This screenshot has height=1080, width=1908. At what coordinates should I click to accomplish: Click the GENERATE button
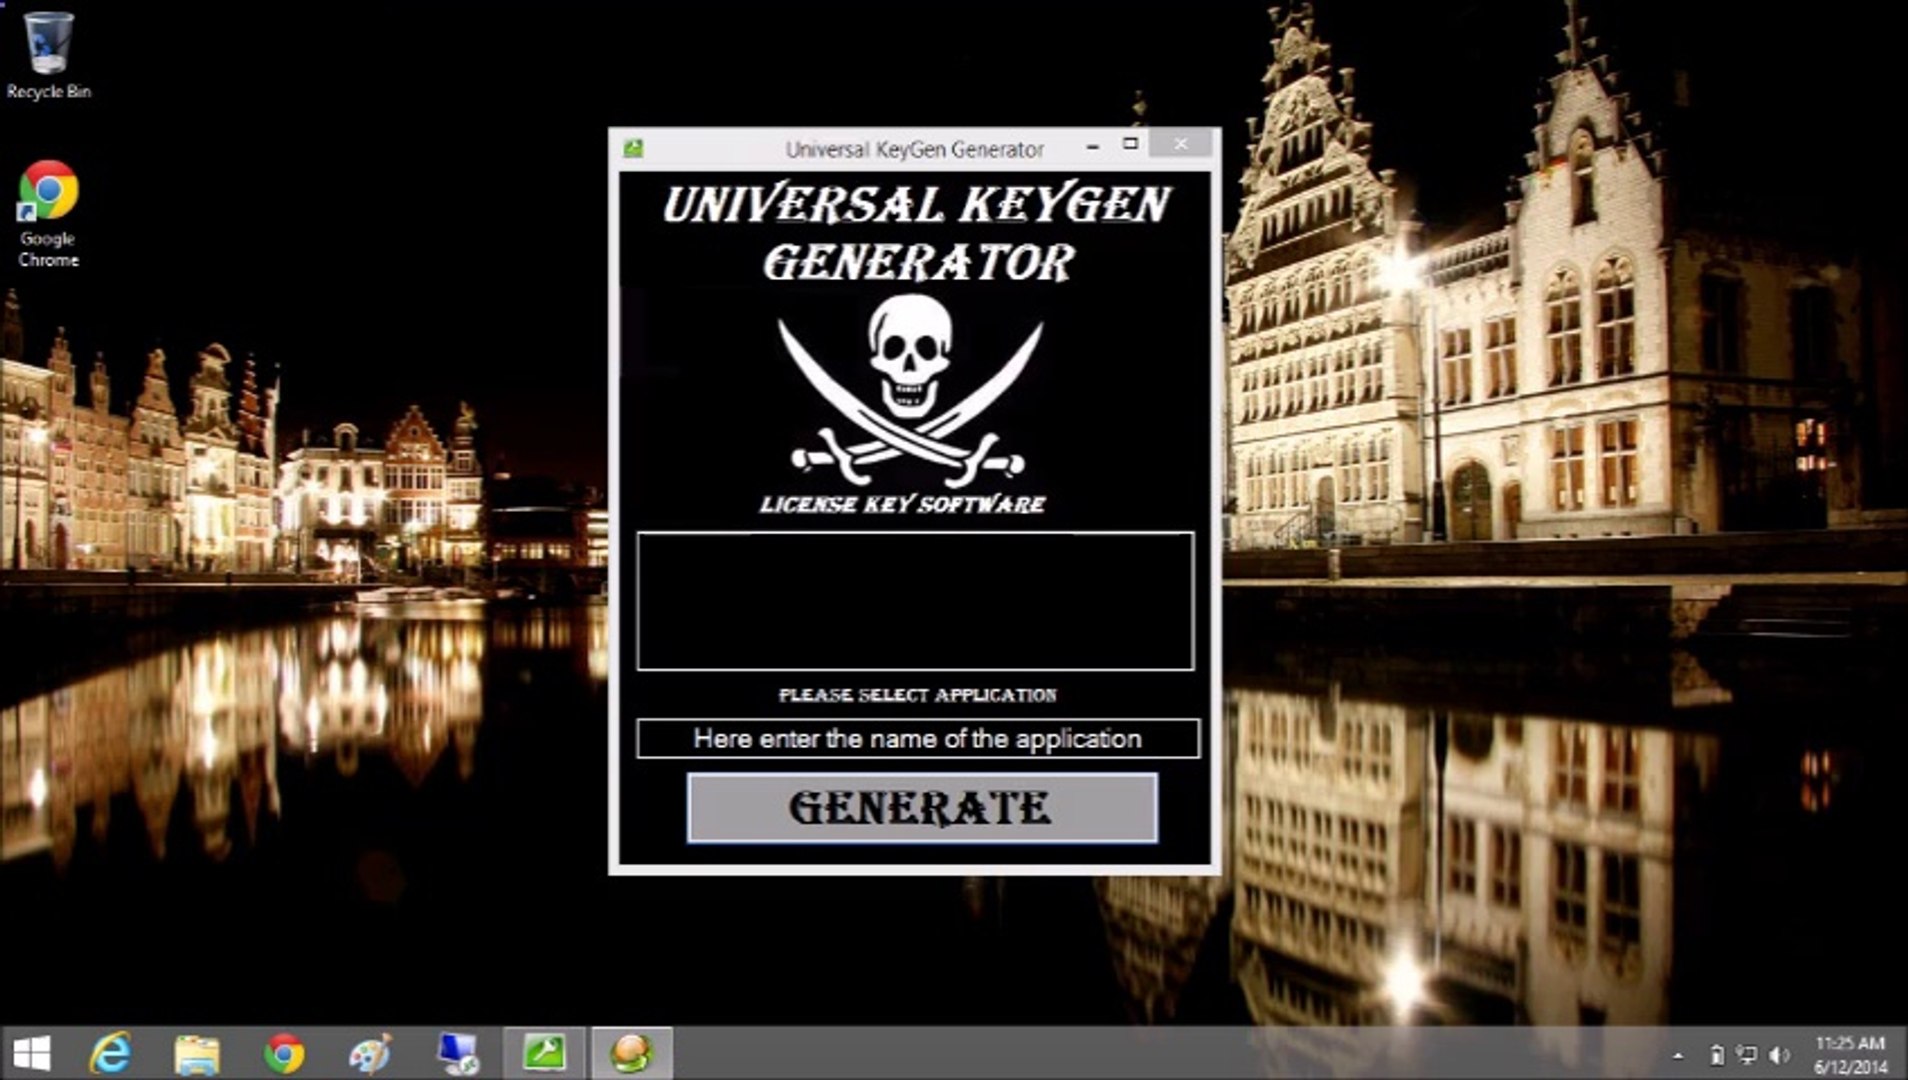coord(921,807)
